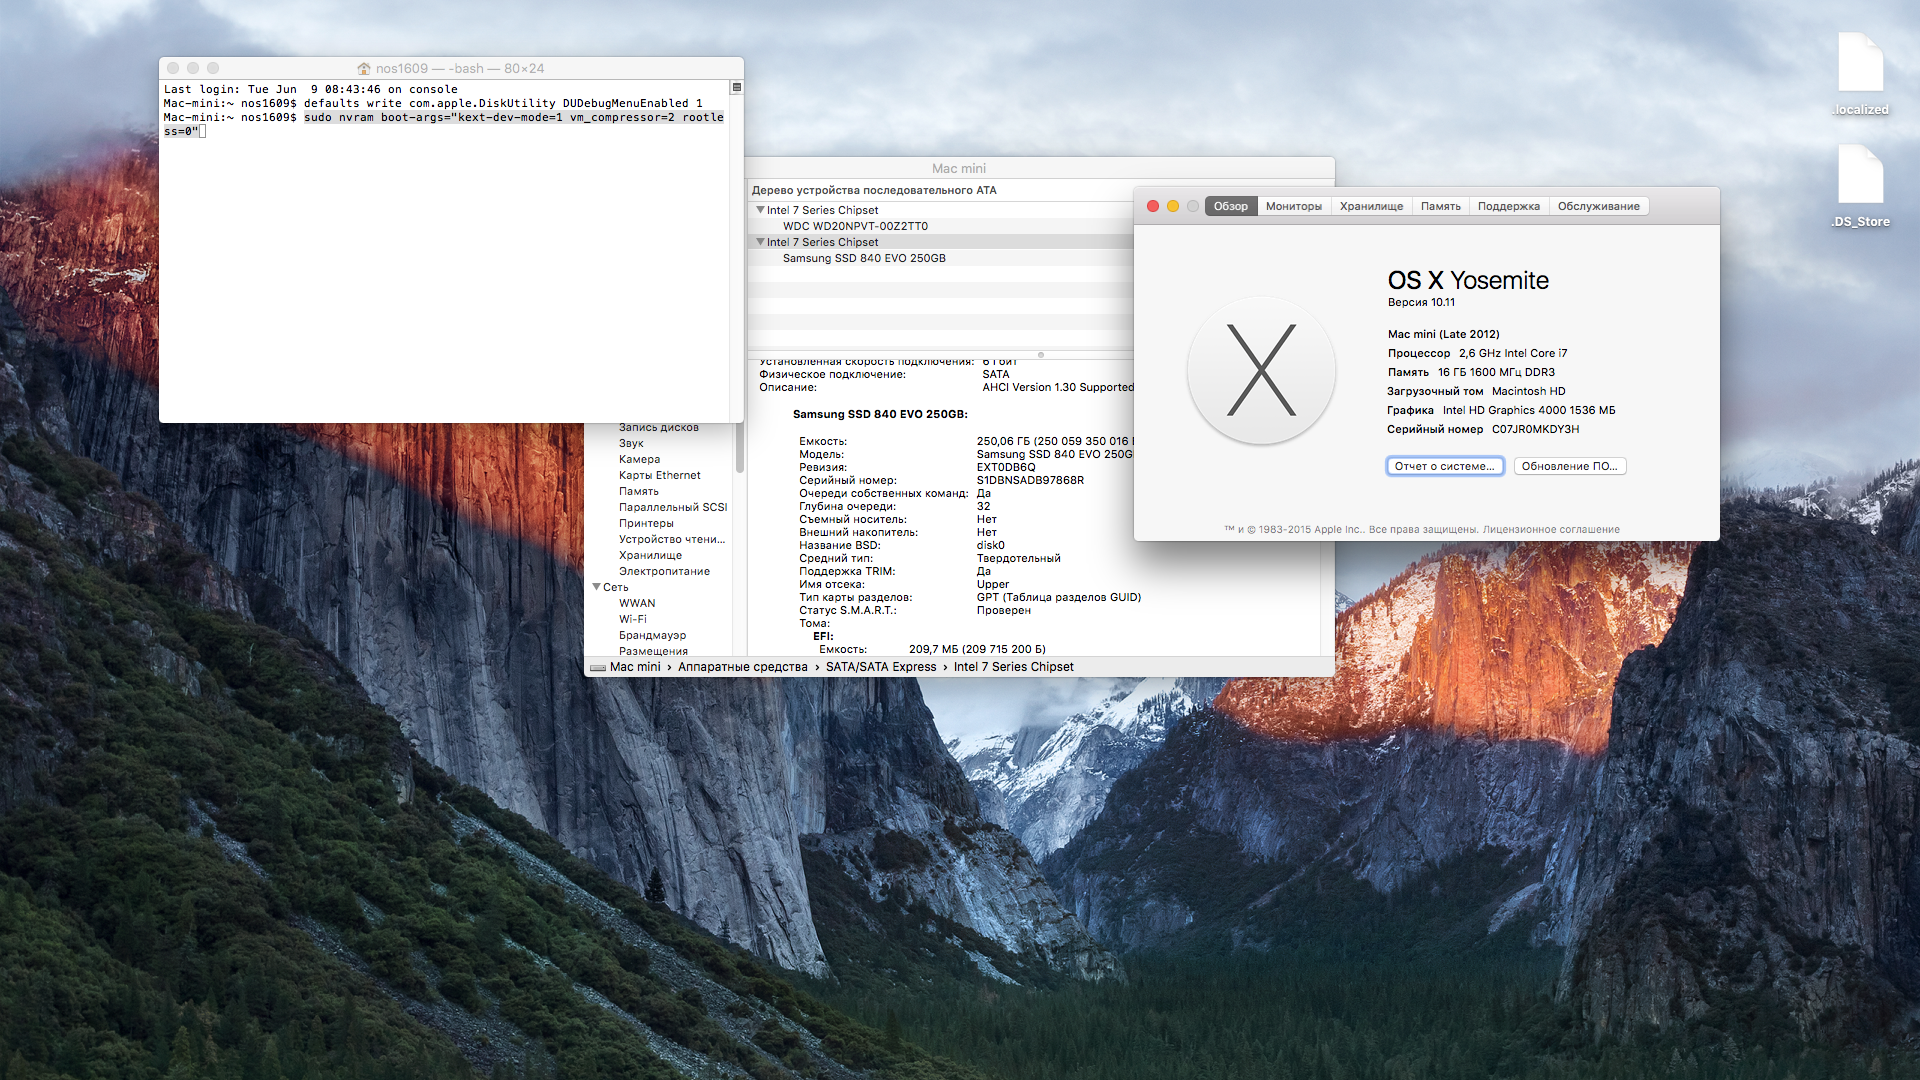
Task: Click Samsung SSD 840 EVO 250GB details heading
Action: click(x=880, y=414)
